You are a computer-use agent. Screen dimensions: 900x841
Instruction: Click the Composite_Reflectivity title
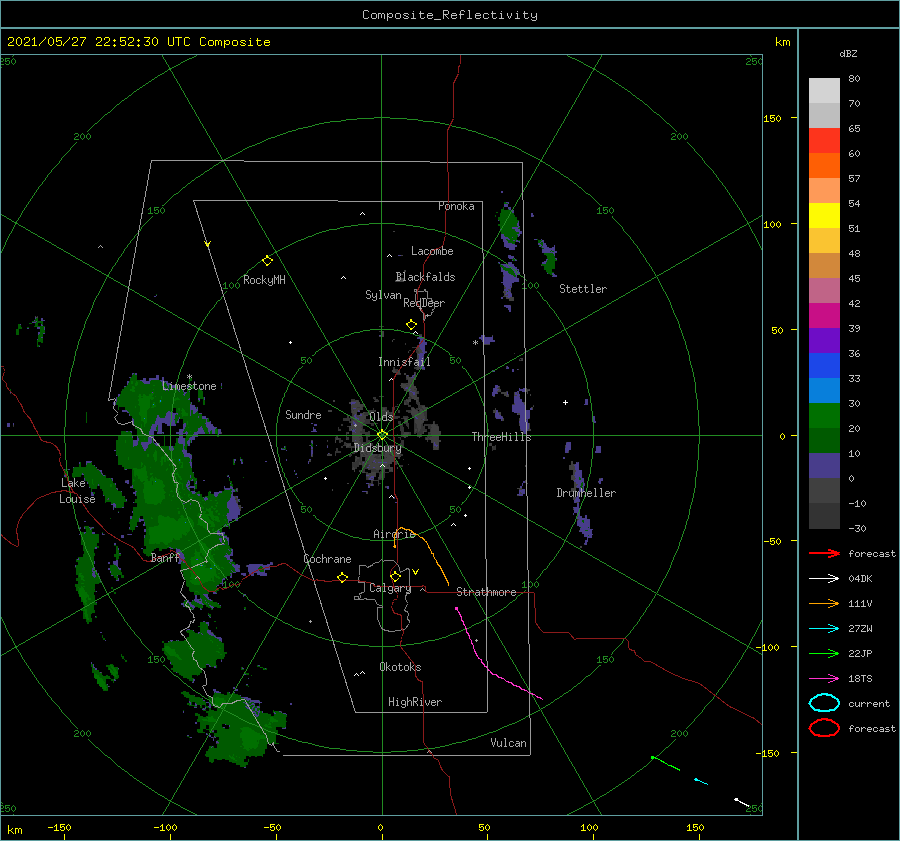(x=449, y=15)
